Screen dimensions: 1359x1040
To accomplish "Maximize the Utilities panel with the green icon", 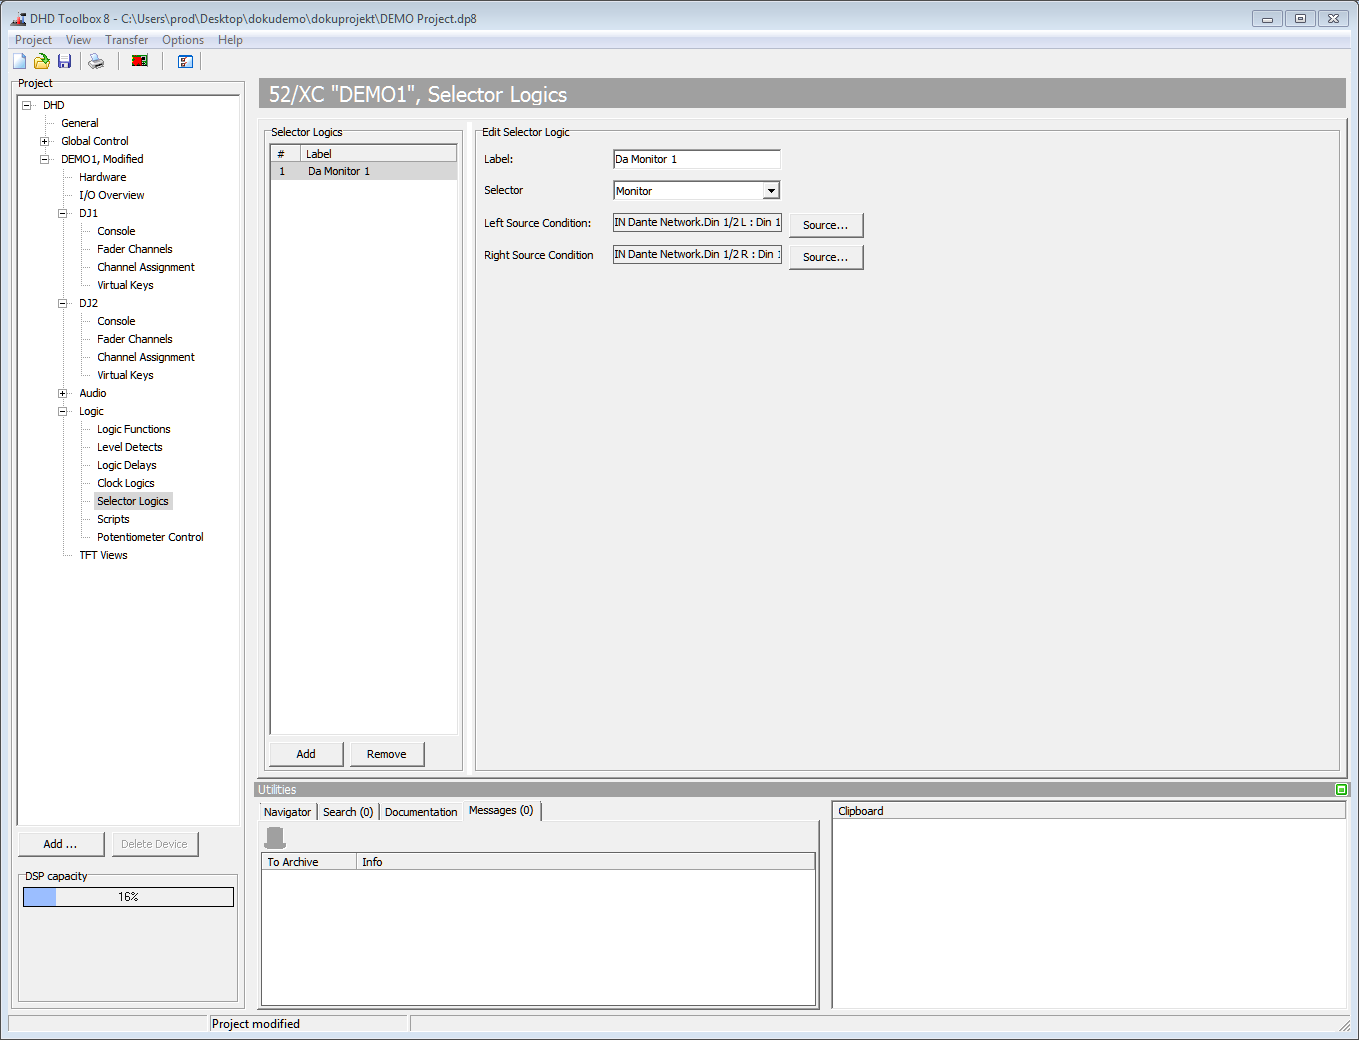I will (1341, 789).
